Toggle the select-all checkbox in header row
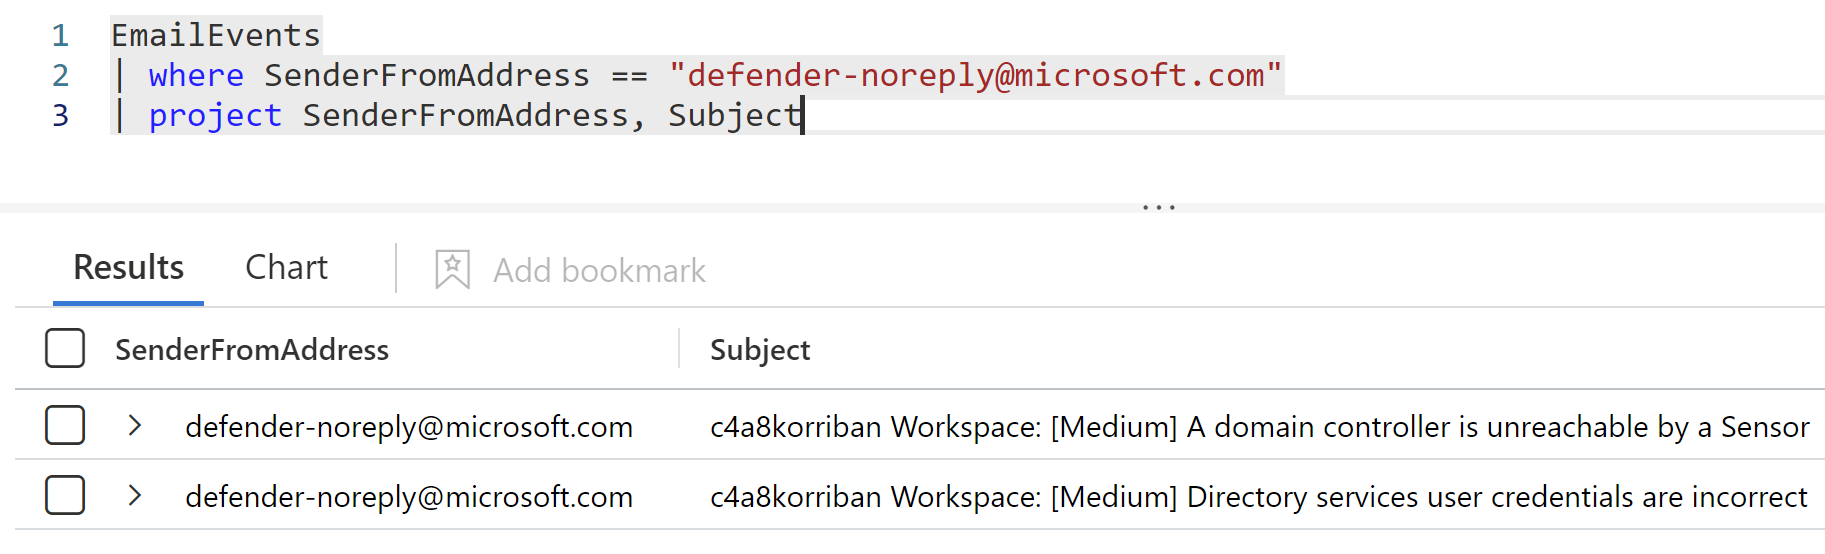Image resolution: width=1825 pixels, height=554 pixels. (65, 349)
